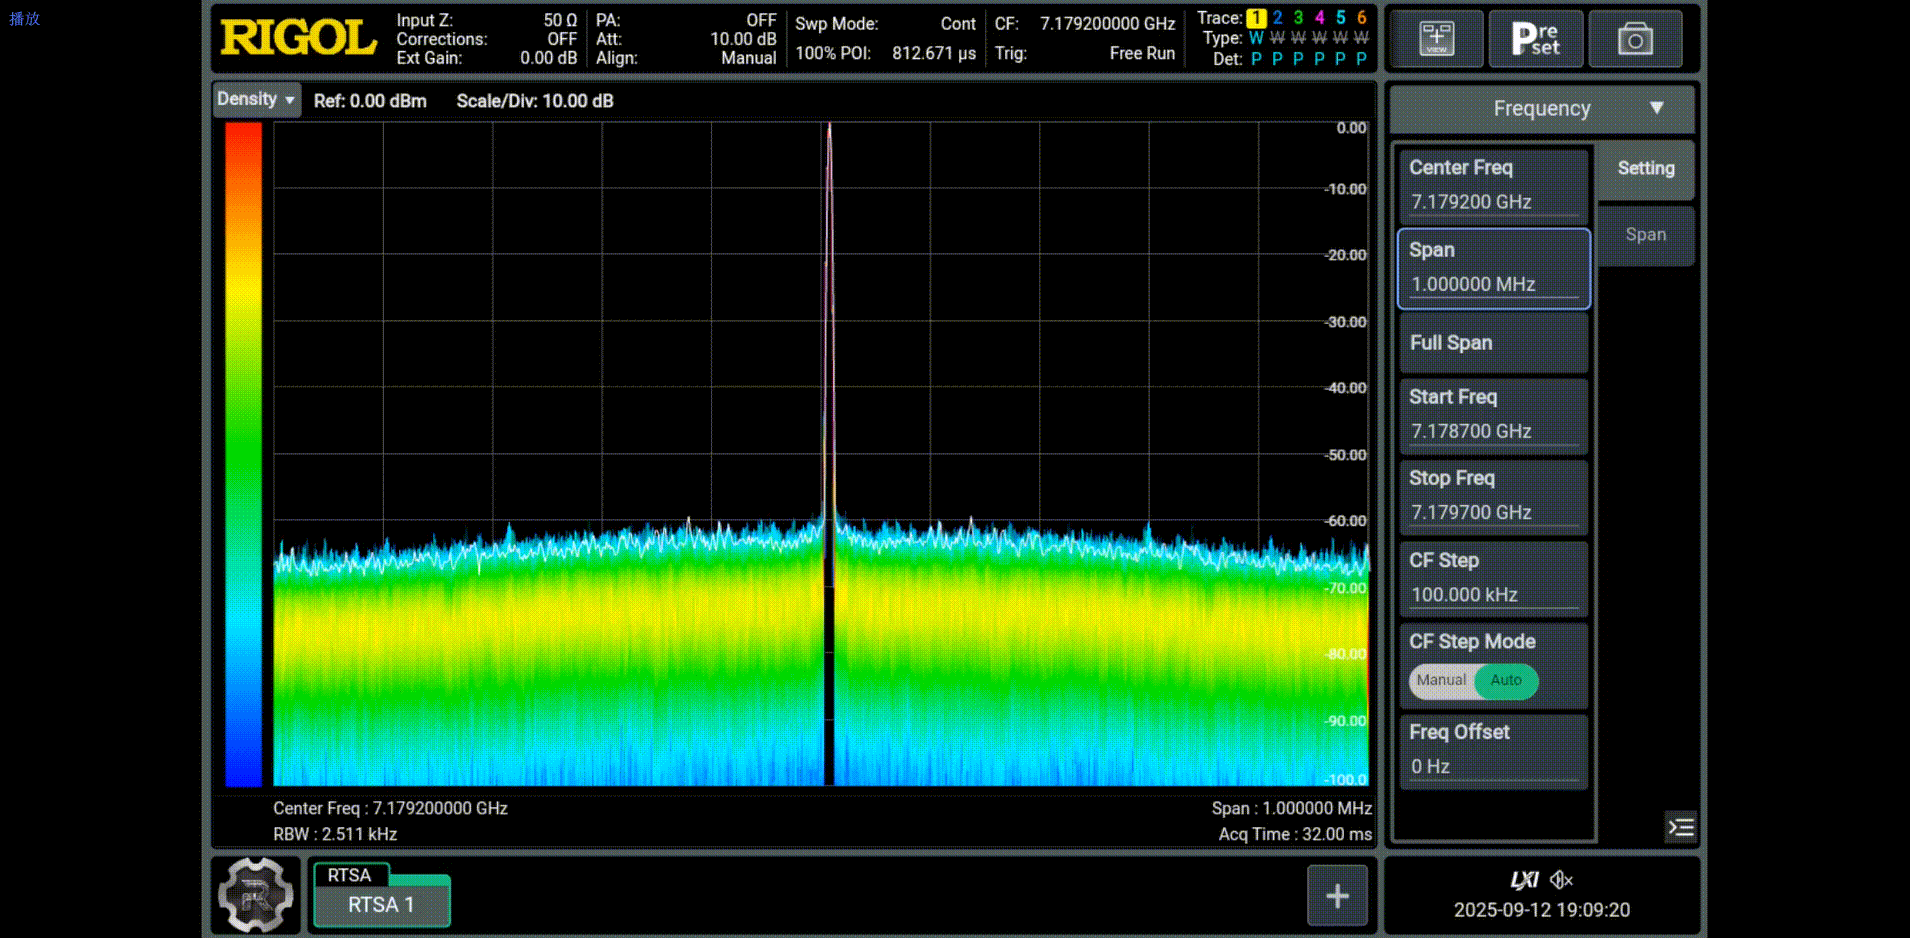Select trace number 6
The image size is (1910, 938).
(1361, 18)
